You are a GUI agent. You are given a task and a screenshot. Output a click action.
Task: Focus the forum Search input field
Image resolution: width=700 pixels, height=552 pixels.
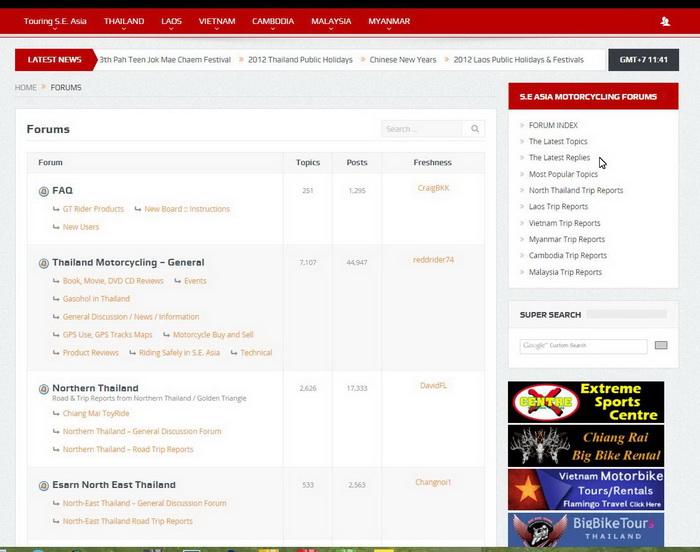(421, 129)
